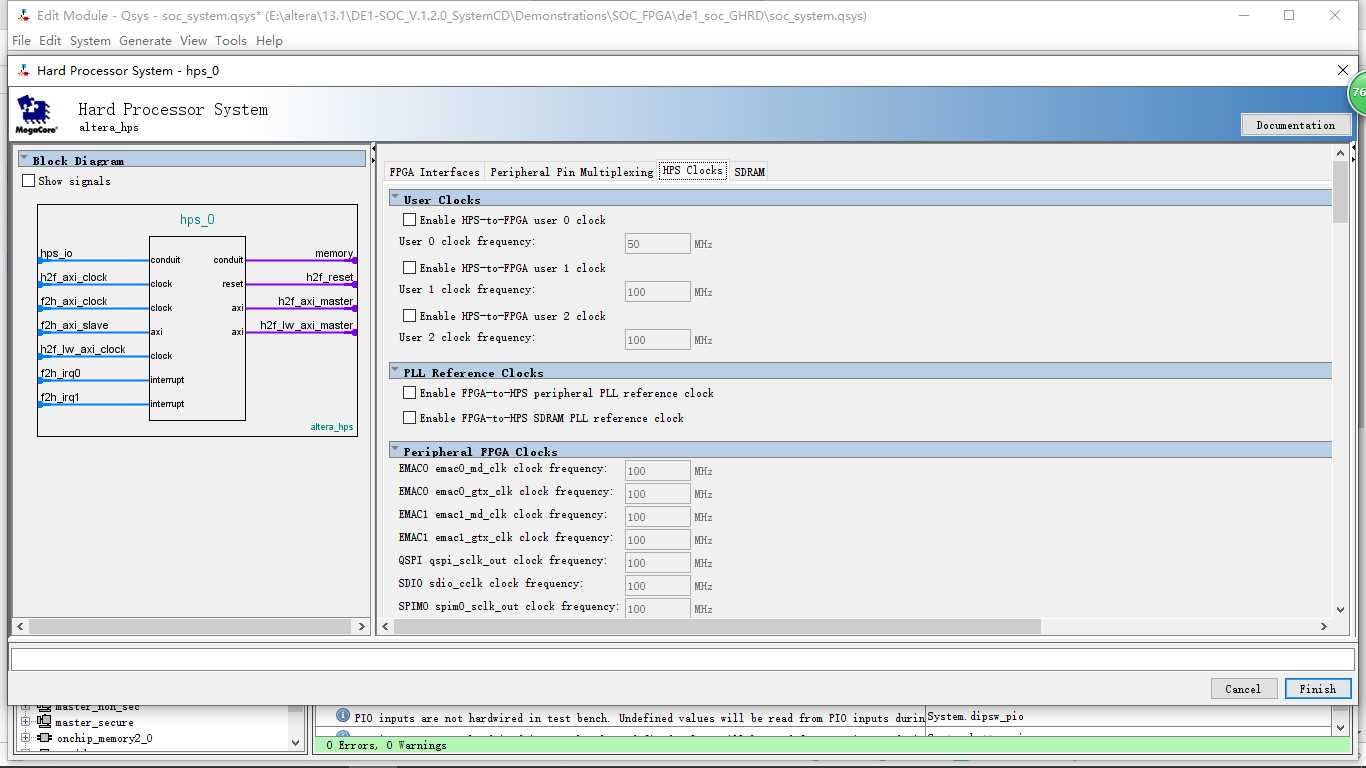
Task: Click the master_secure component icon
Action: 44,722
